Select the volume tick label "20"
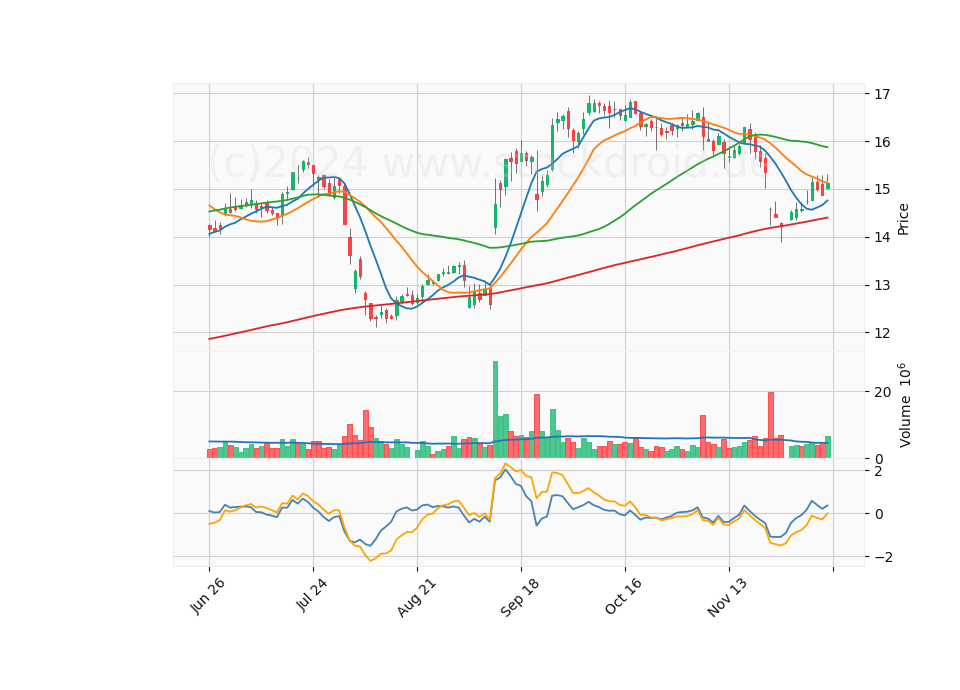 click(x=882, y=392)
